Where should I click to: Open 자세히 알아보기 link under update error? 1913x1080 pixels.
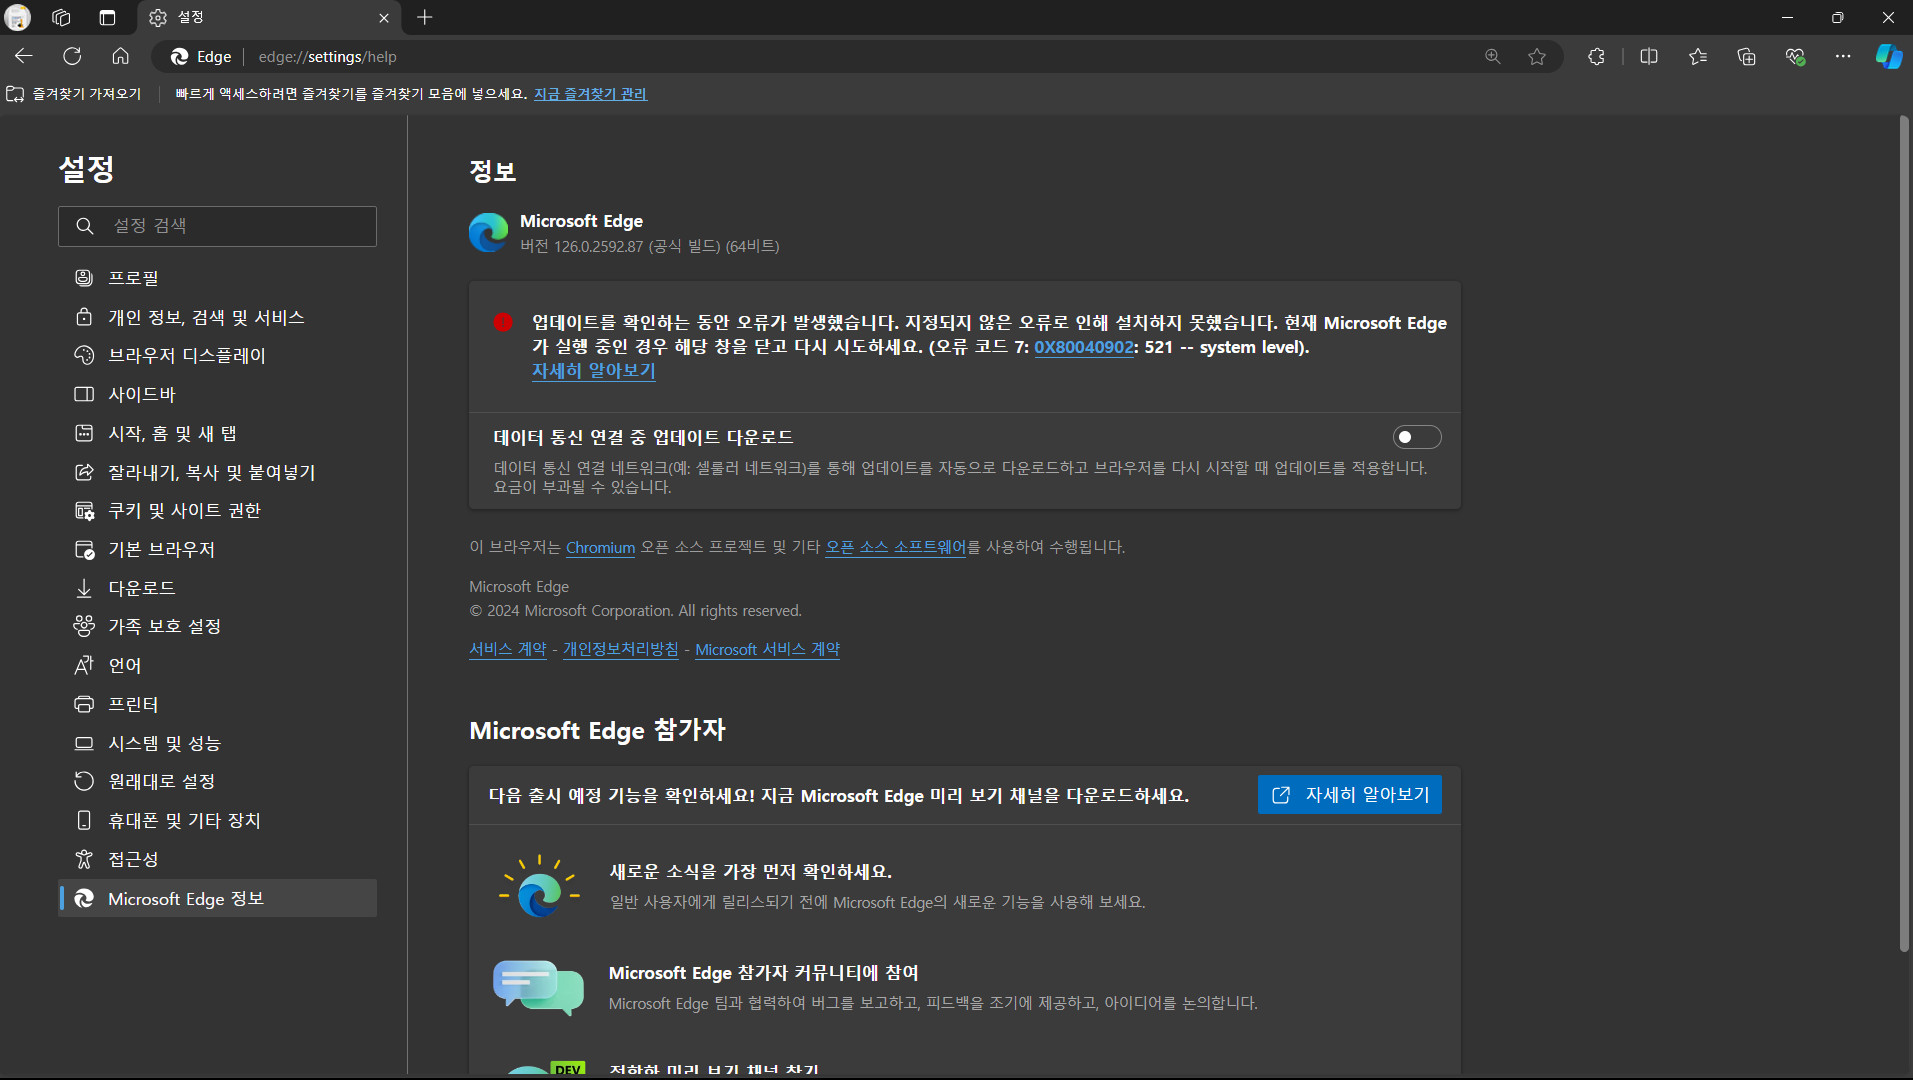(593, 371)
